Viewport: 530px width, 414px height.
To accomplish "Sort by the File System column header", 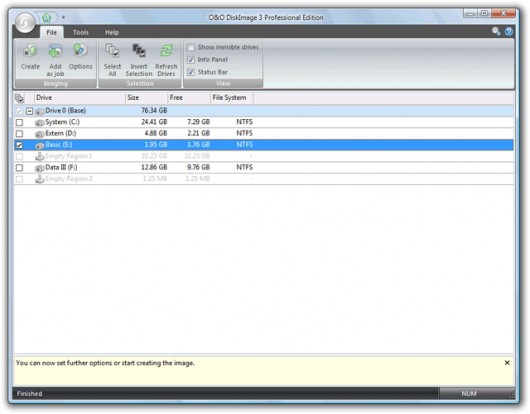I will pos(232,98).
